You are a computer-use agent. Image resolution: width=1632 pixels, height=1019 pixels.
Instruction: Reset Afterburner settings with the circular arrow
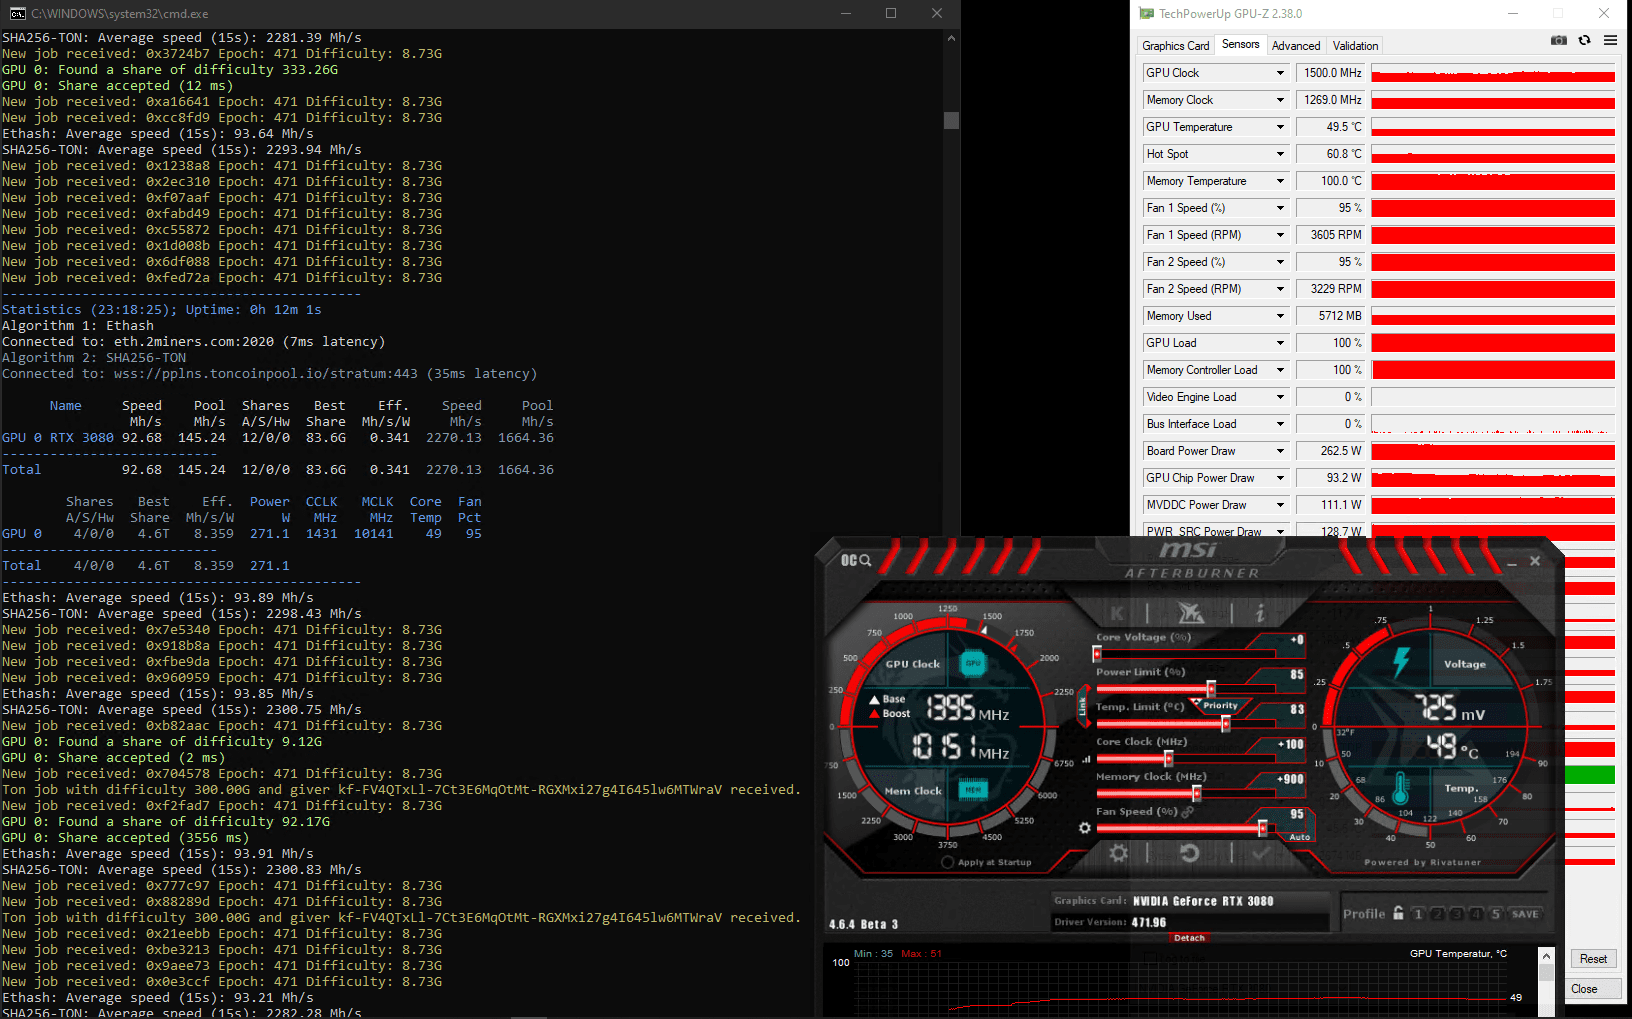point(1189,853)
